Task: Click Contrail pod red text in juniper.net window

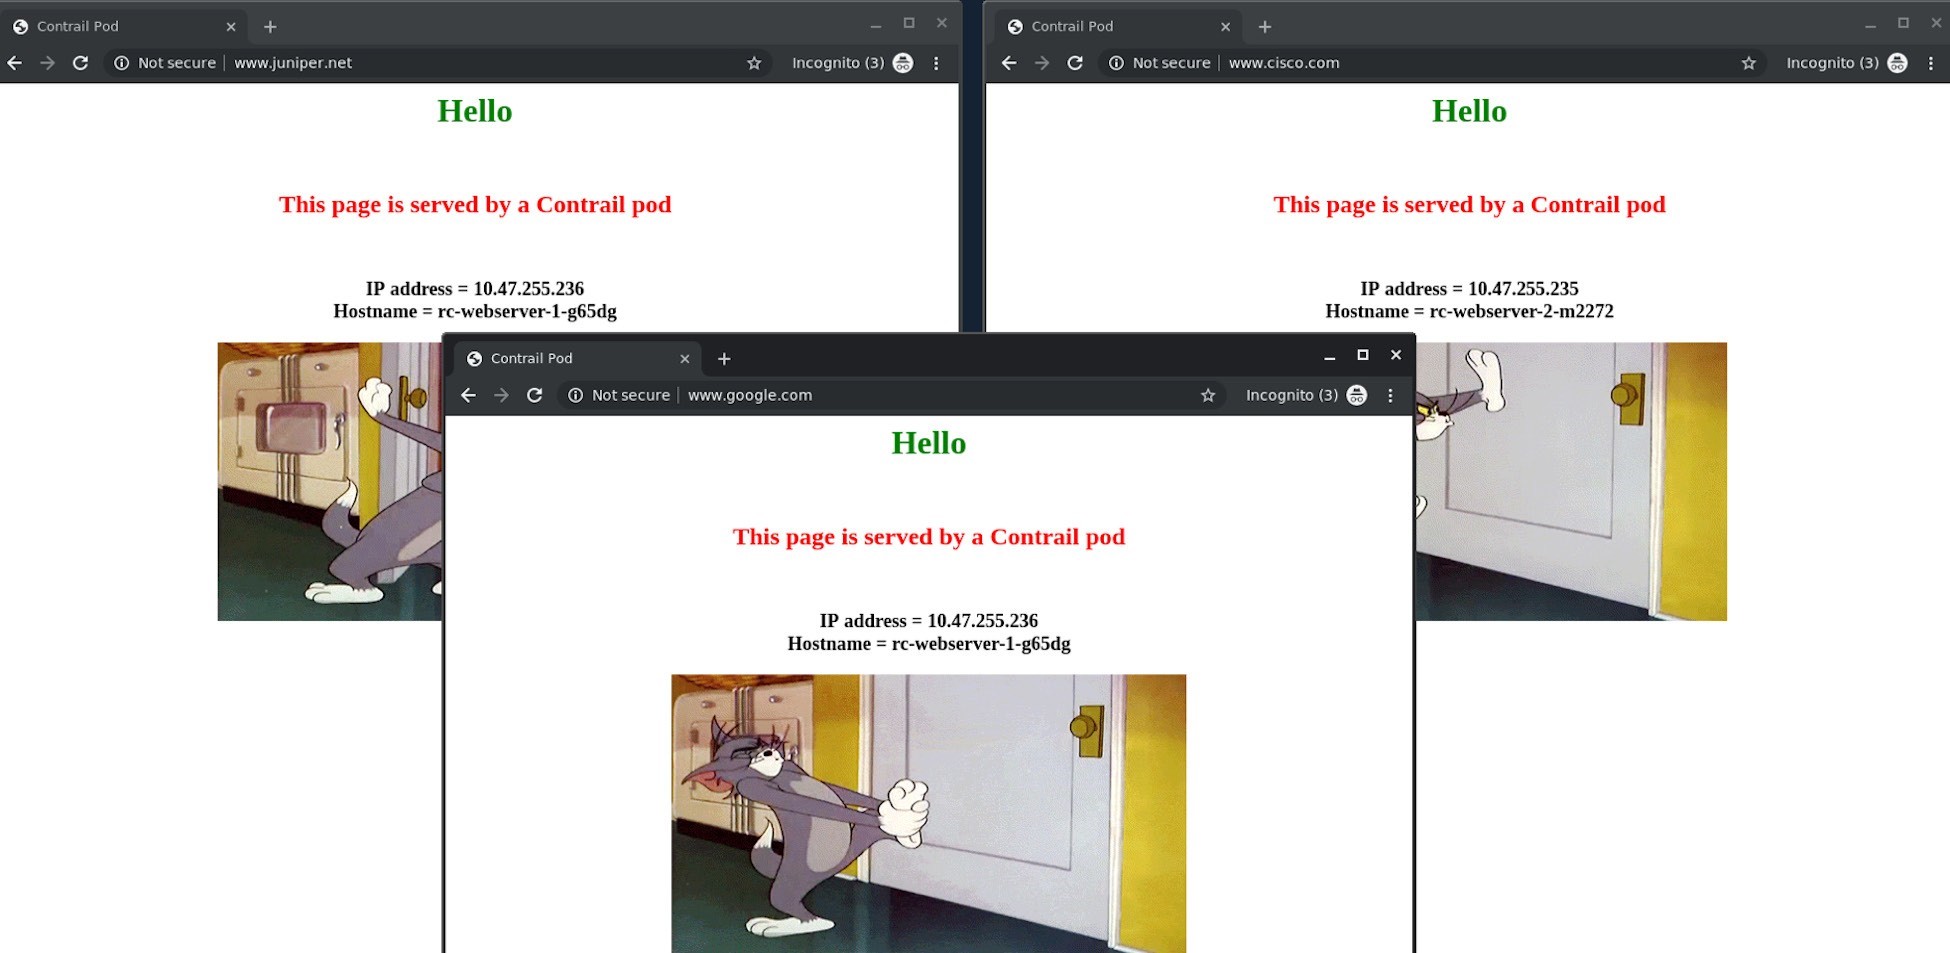Action: [x=475, y=205]
